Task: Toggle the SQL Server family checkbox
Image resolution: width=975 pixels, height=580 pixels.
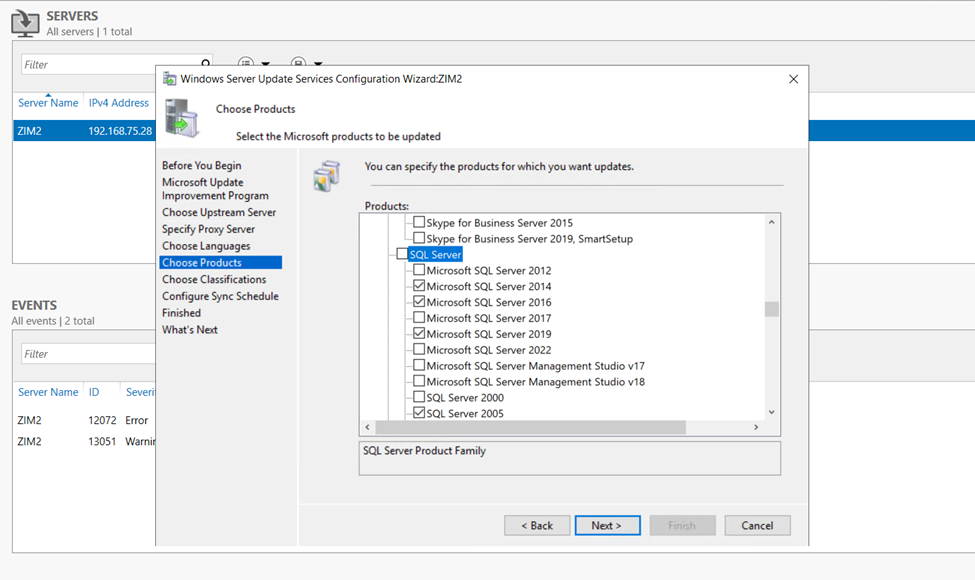Action: [402, 254]
